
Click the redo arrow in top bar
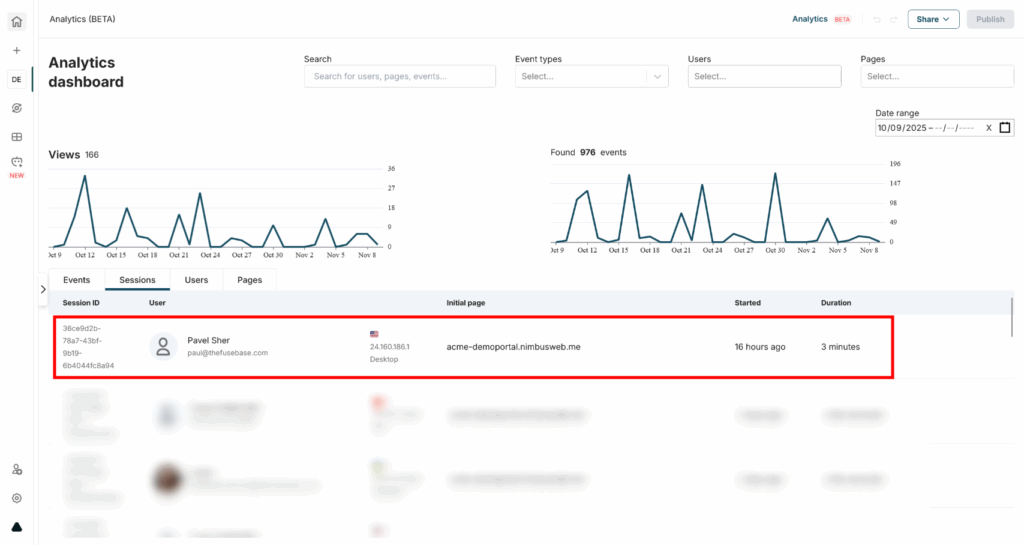point(894,19)
